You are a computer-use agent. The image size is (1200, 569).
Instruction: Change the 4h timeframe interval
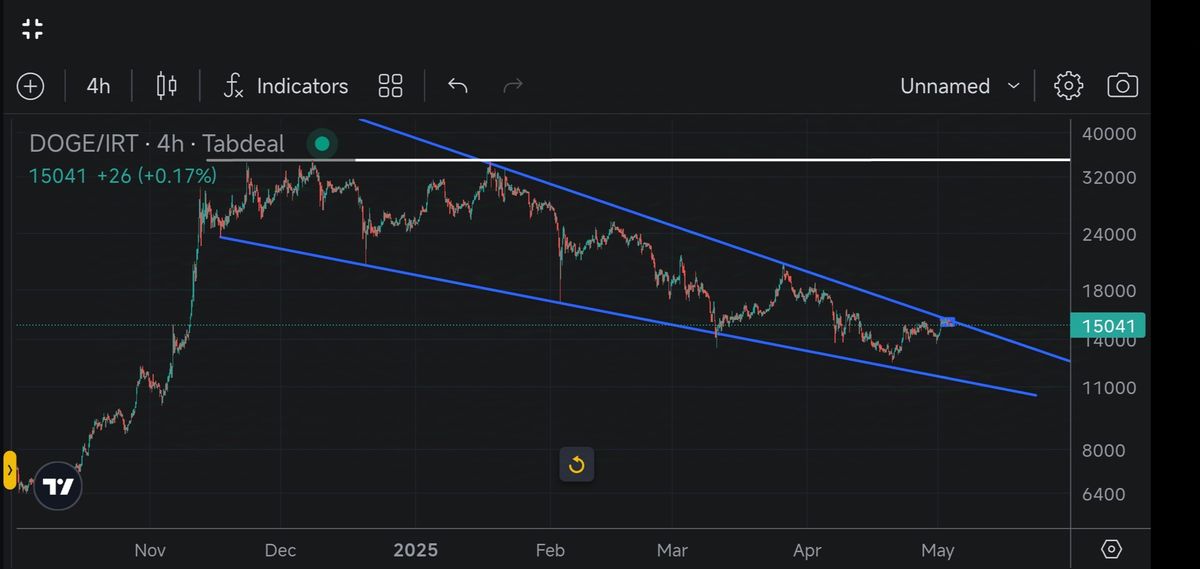pyautogui.click(x=98, y=86)
